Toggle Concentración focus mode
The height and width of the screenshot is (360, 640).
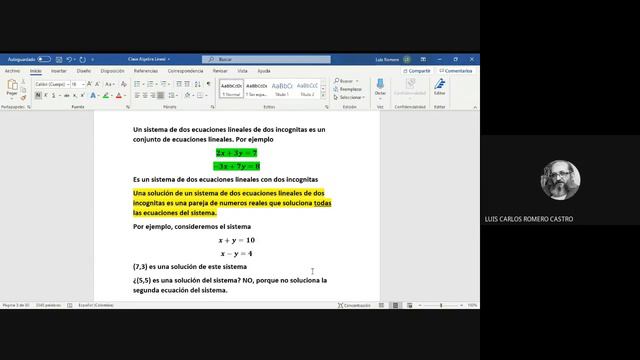pyautogui.click(x=354, y=305)
